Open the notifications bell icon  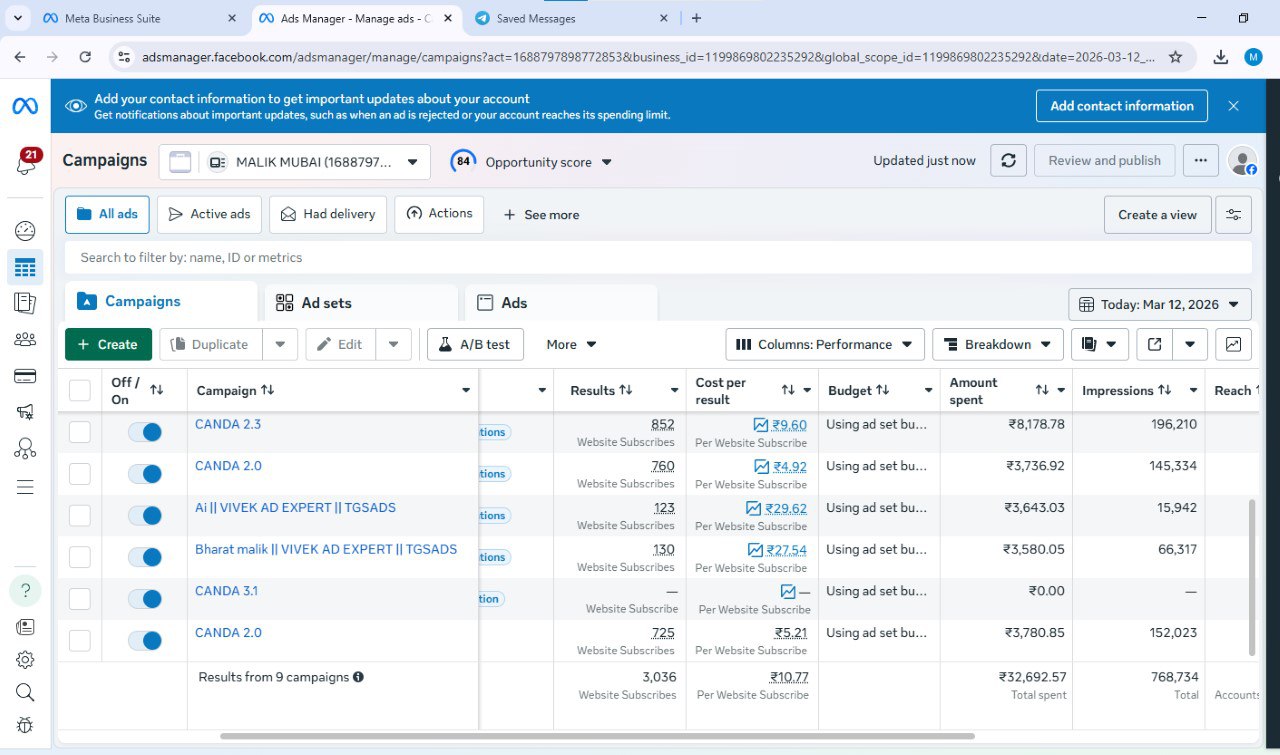coord(25,163)
